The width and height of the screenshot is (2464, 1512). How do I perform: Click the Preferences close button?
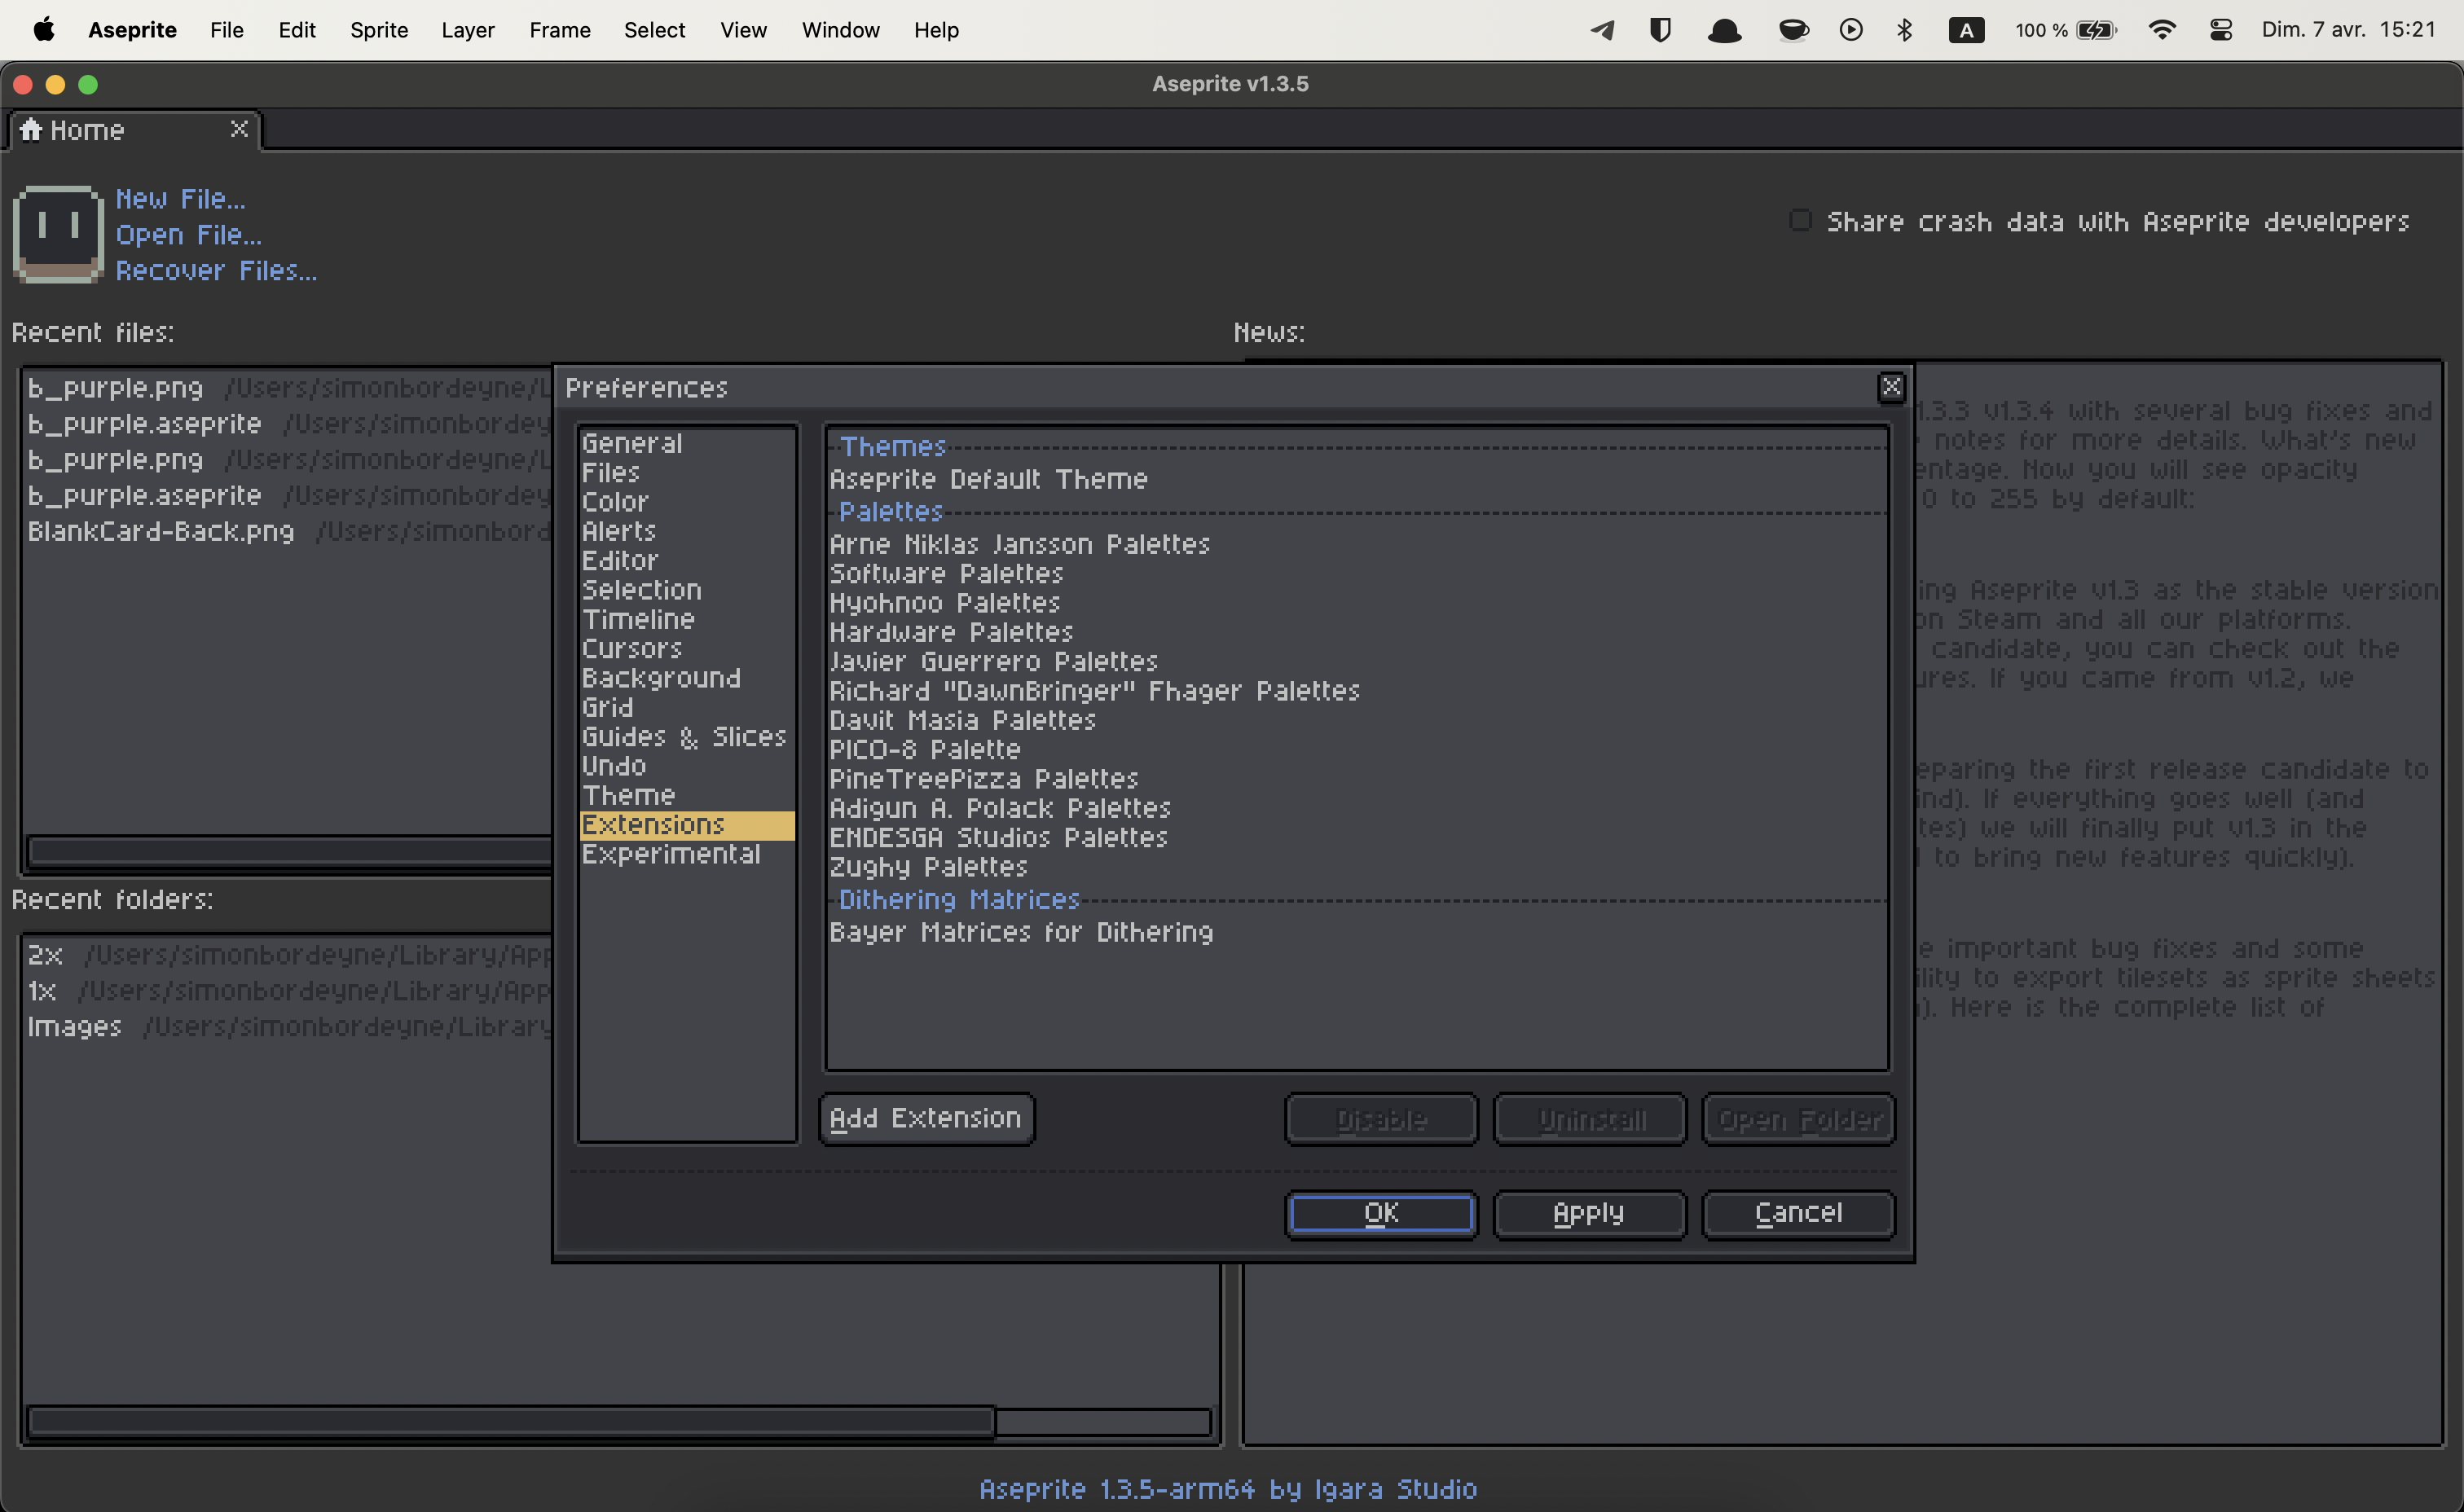1892,387
